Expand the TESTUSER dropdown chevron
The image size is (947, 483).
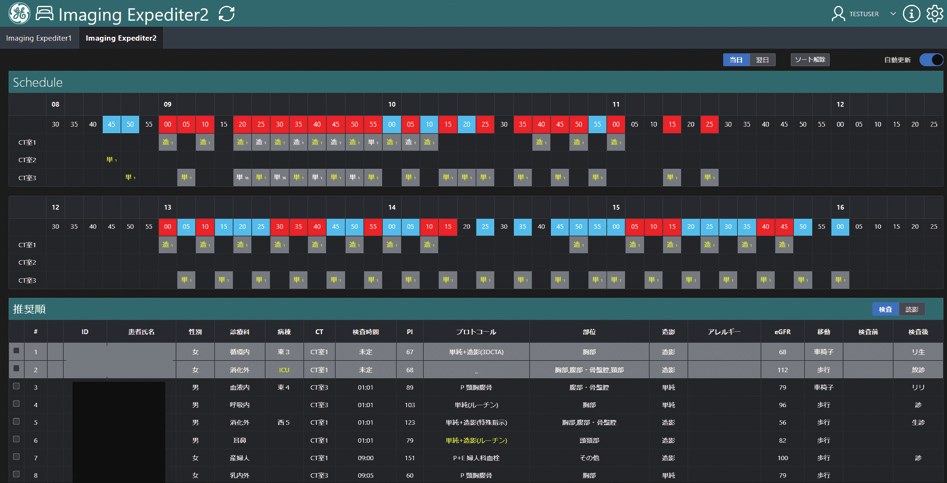click(x=893, y=14)
